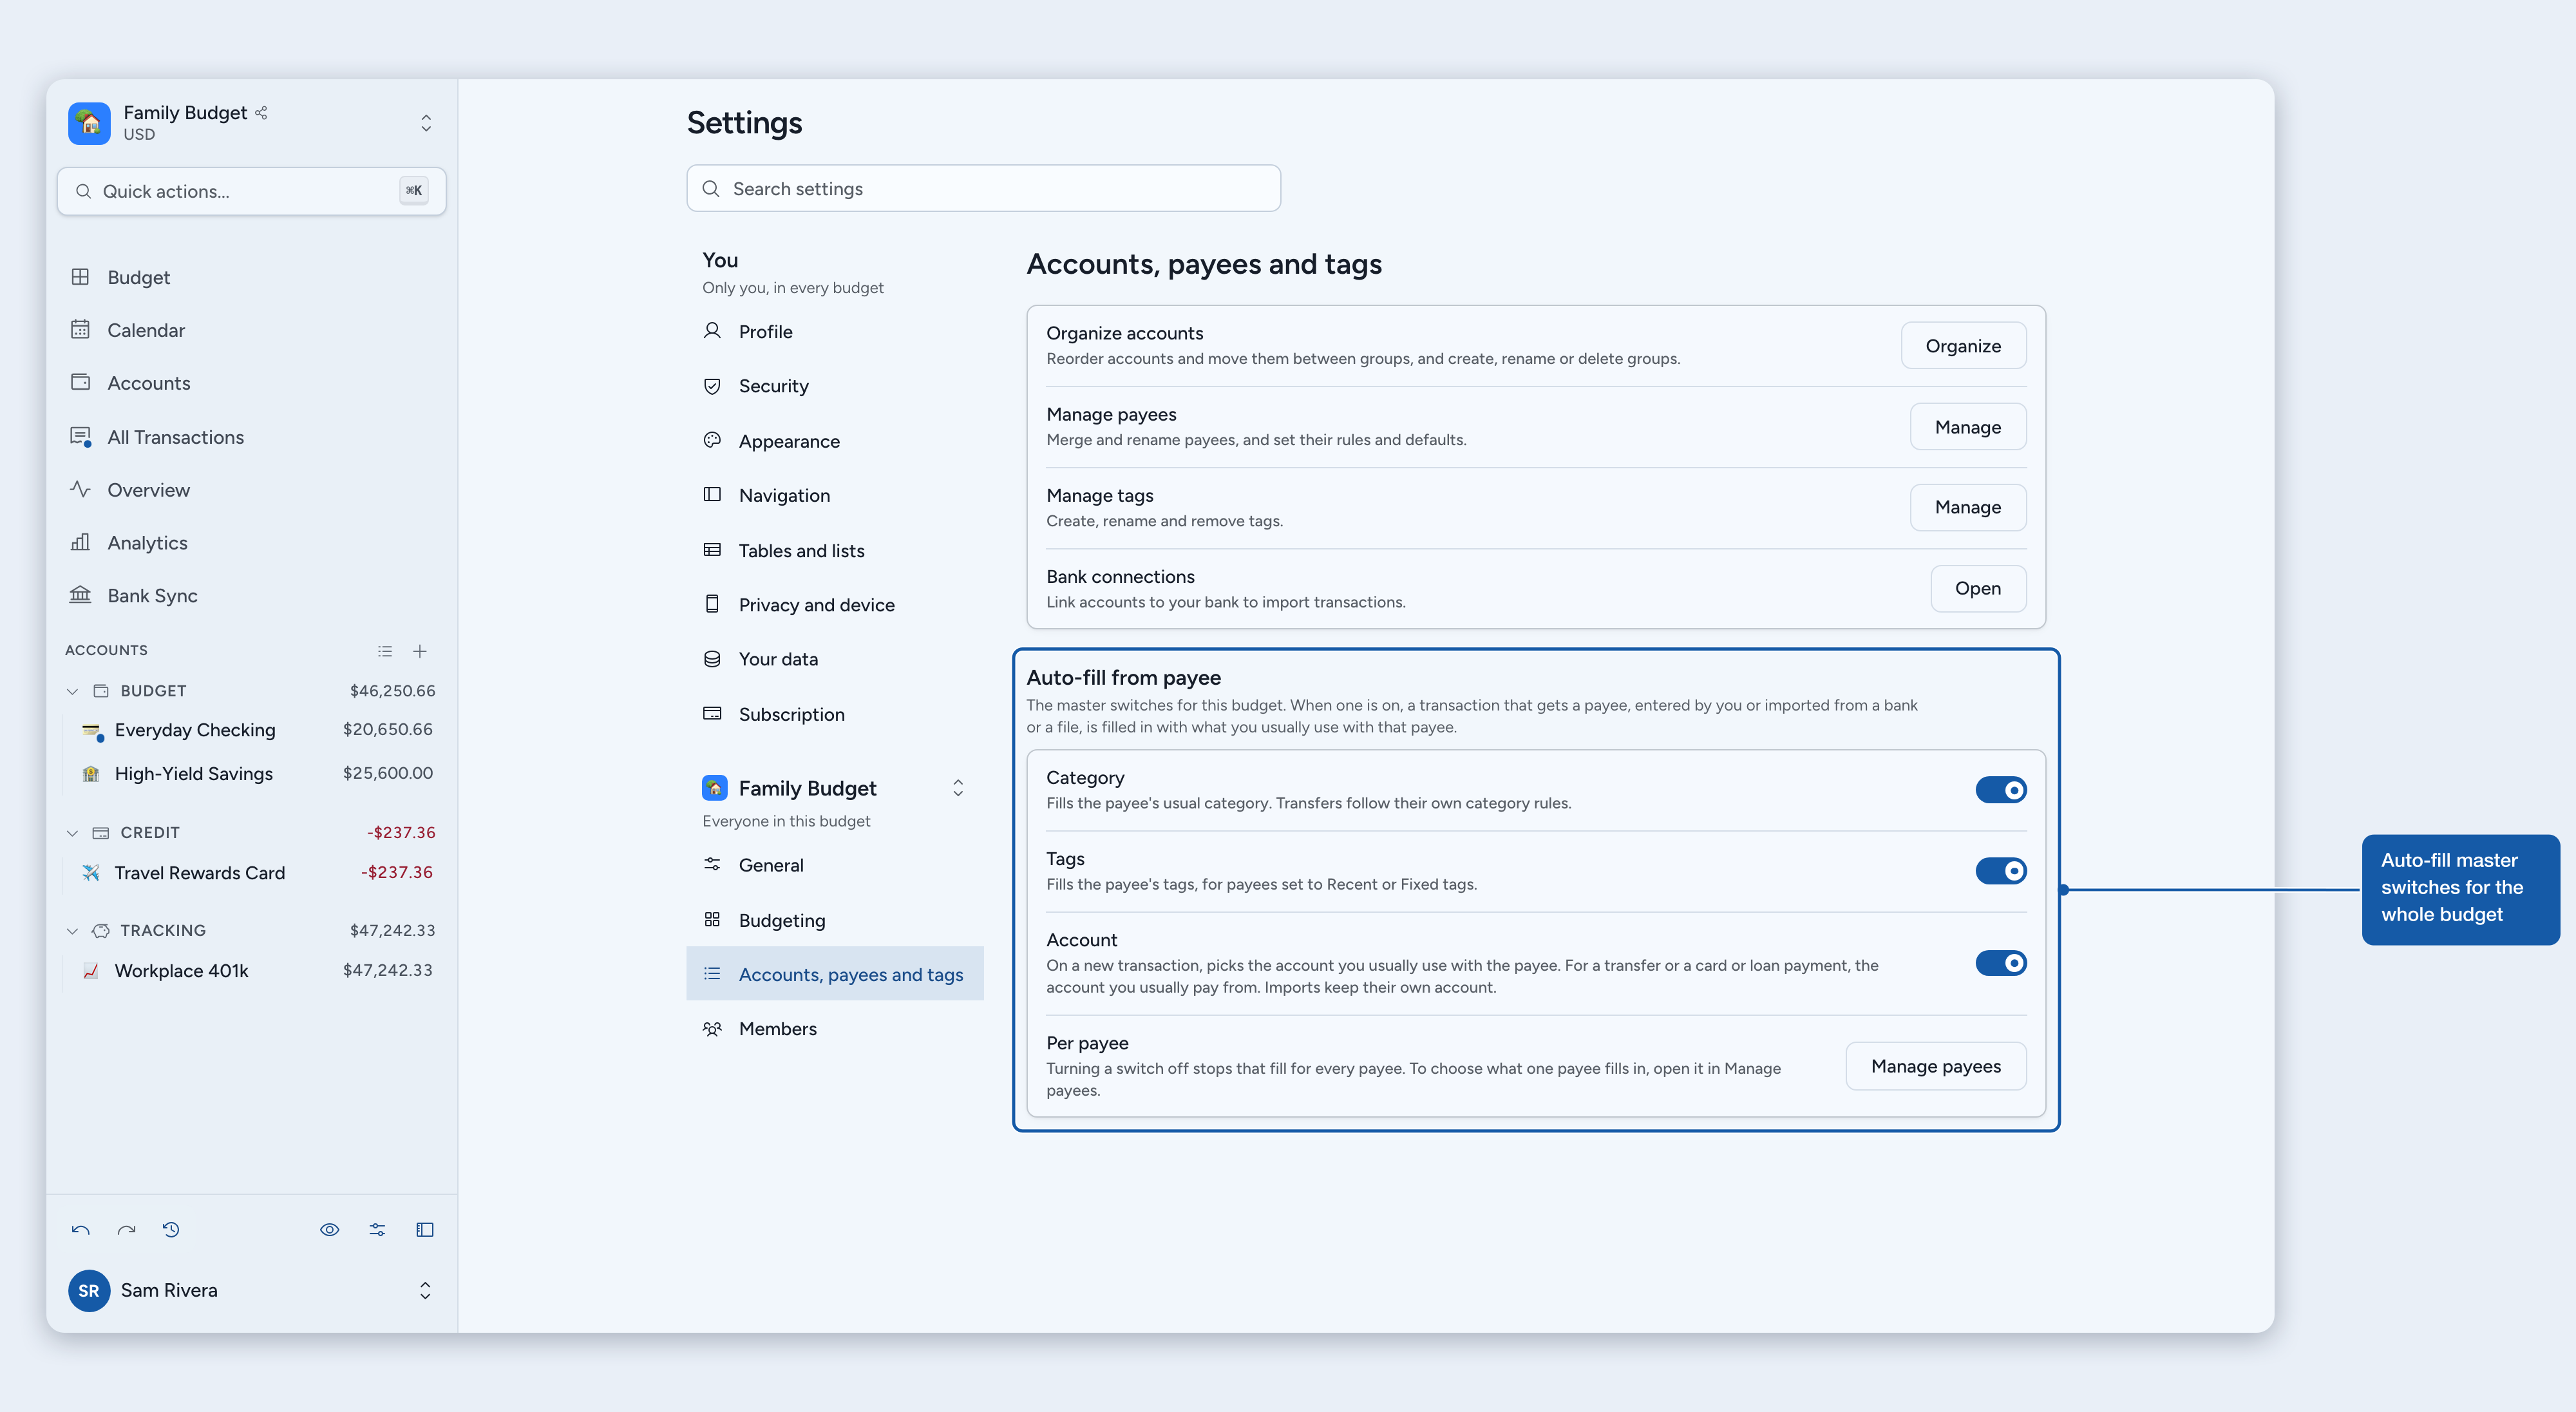
Task: Click the accounts list reorder icon
Action: 385,651
